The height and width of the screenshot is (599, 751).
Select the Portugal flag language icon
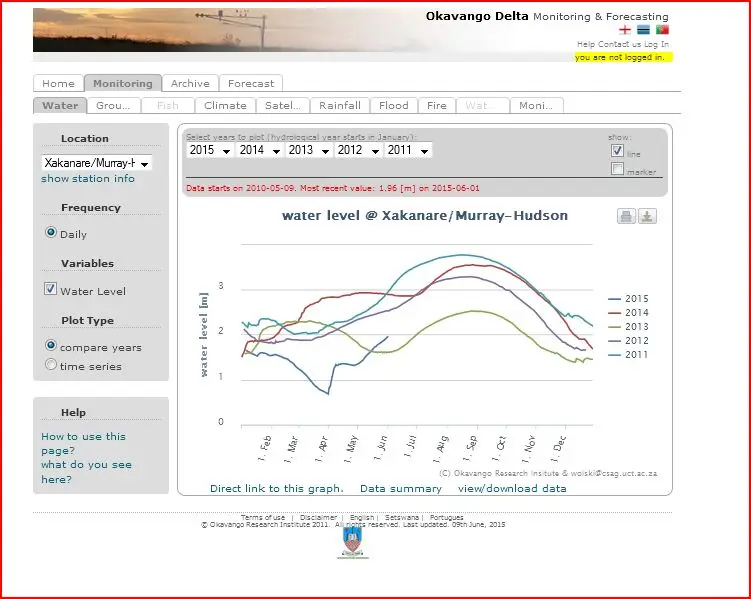tap(662, 30)
